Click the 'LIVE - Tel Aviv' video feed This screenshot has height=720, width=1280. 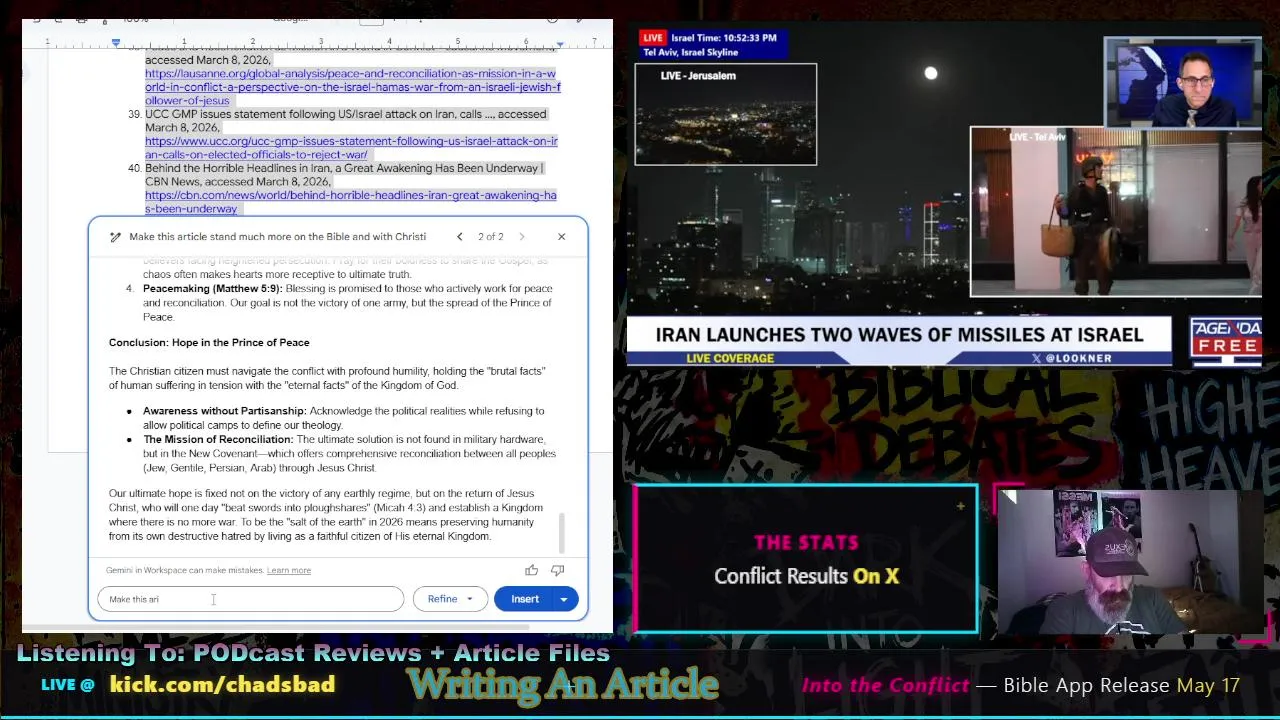click(1116, 212)
